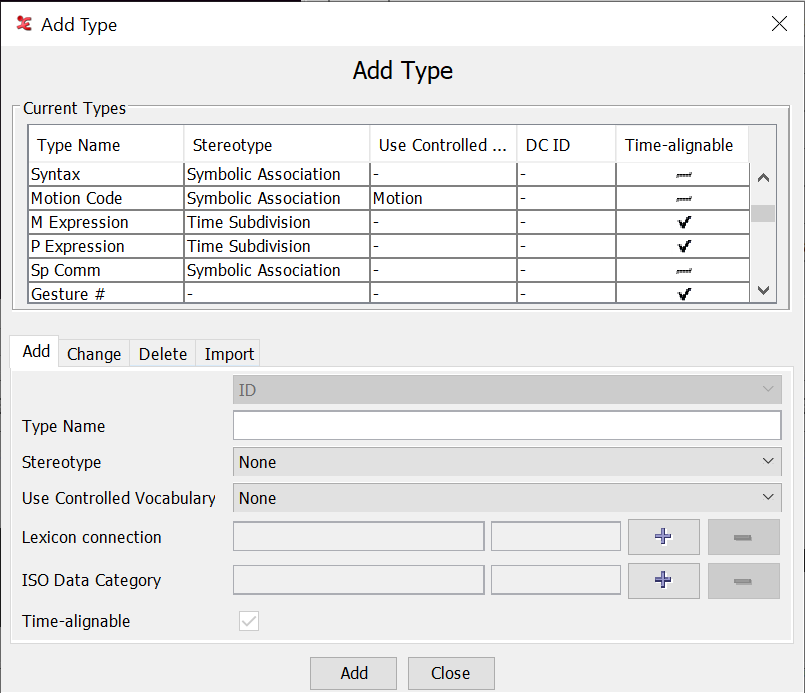Open the Delete tab

tap(162, 354)
